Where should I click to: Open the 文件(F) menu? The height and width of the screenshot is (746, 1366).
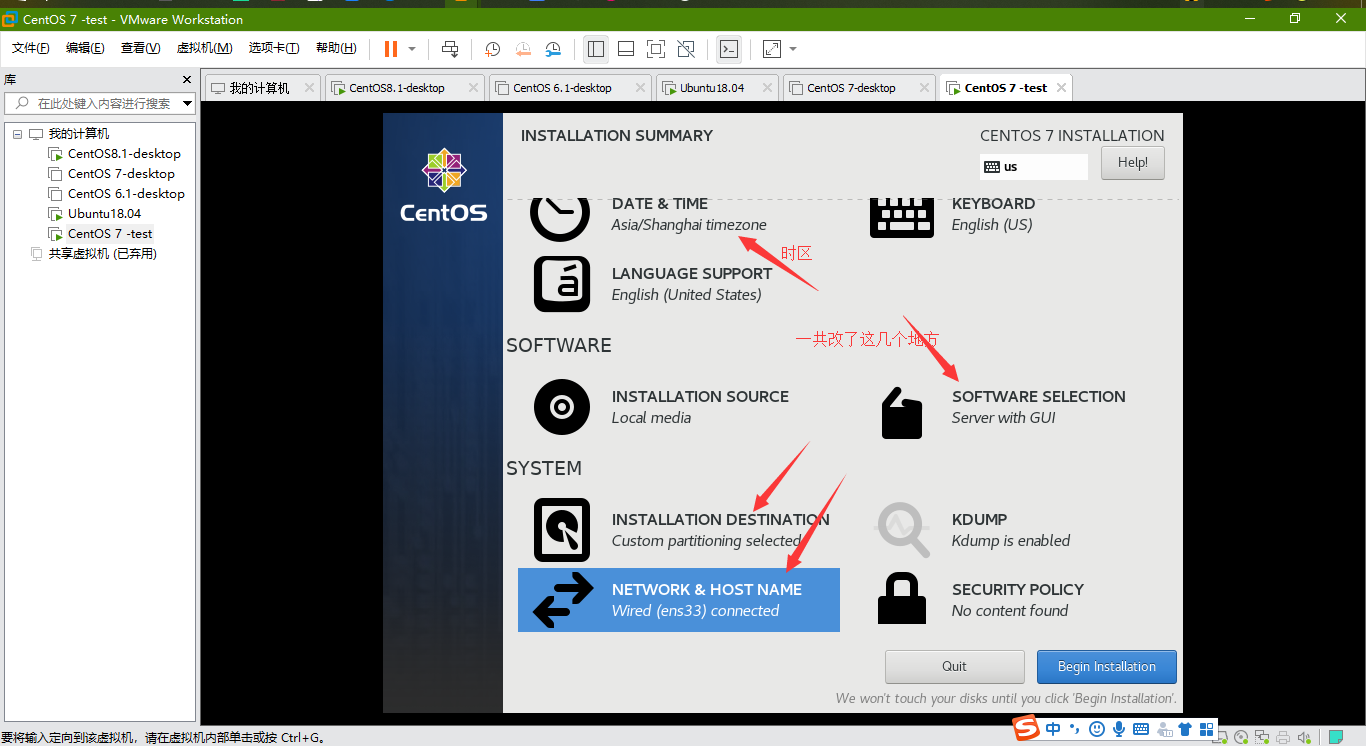point(30,48)
